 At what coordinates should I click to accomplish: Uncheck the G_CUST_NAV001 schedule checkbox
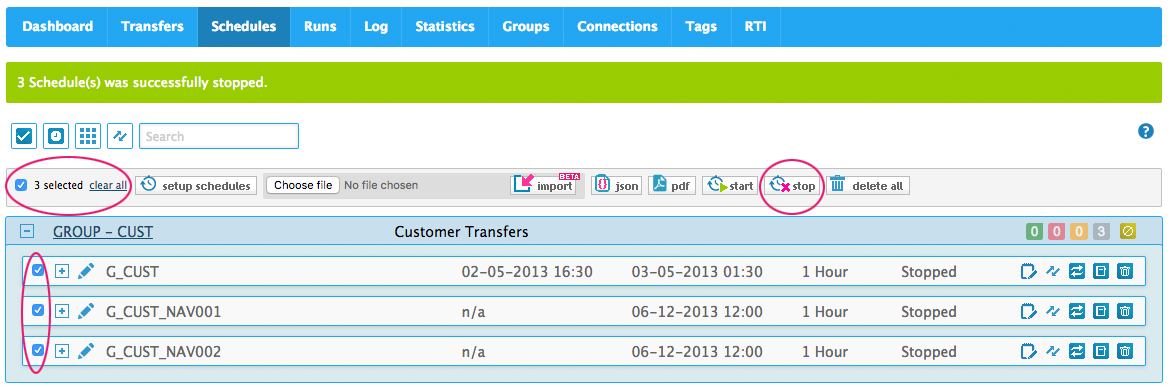[x=38, y=309]
